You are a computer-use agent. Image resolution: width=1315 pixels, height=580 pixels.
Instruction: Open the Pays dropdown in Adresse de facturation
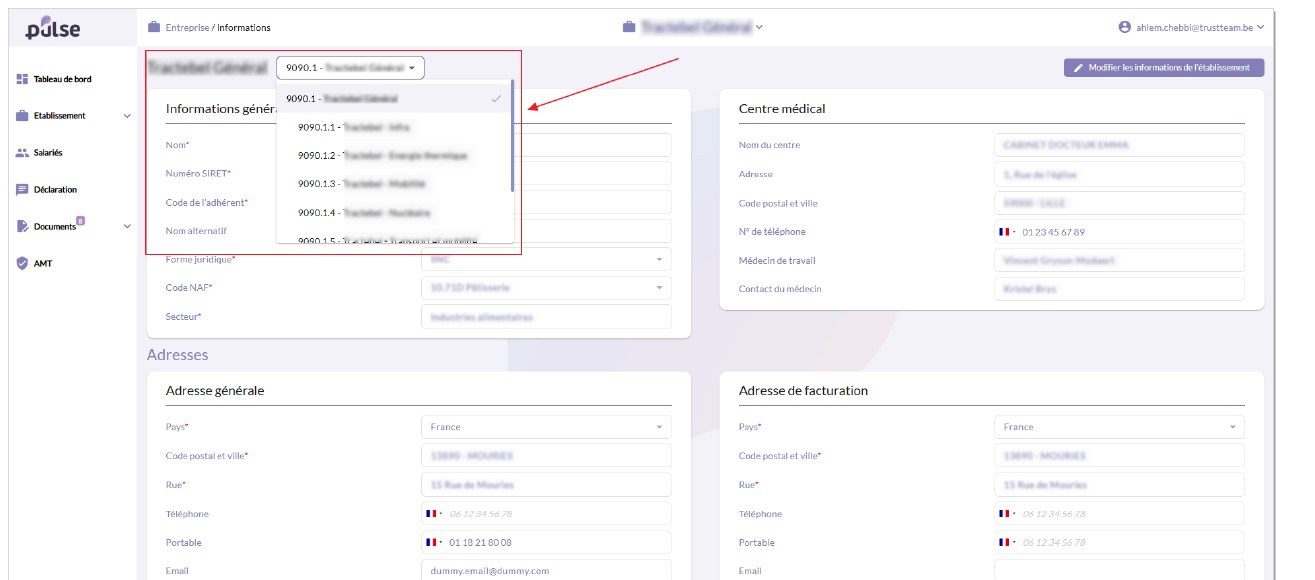[1119, 427]
